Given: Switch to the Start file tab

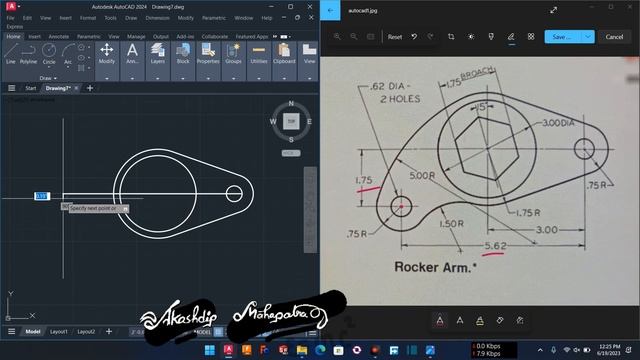Looking at the screenshot, I should coord(31,88).
